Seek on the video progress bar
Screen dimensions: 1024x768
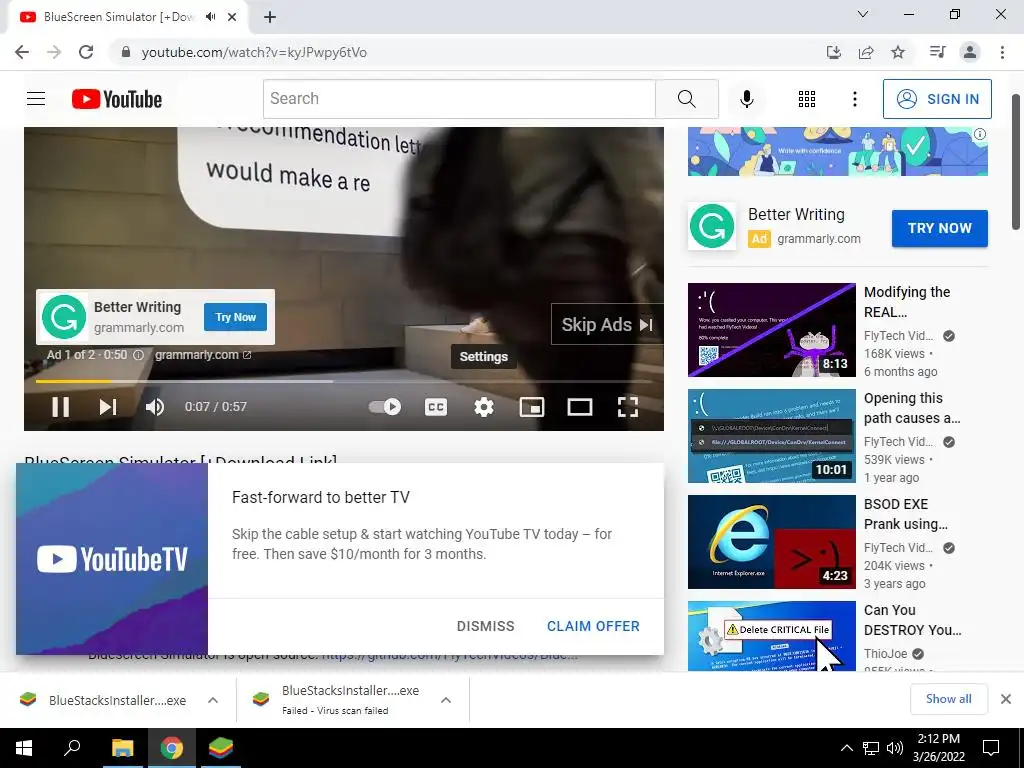[344, 381]
